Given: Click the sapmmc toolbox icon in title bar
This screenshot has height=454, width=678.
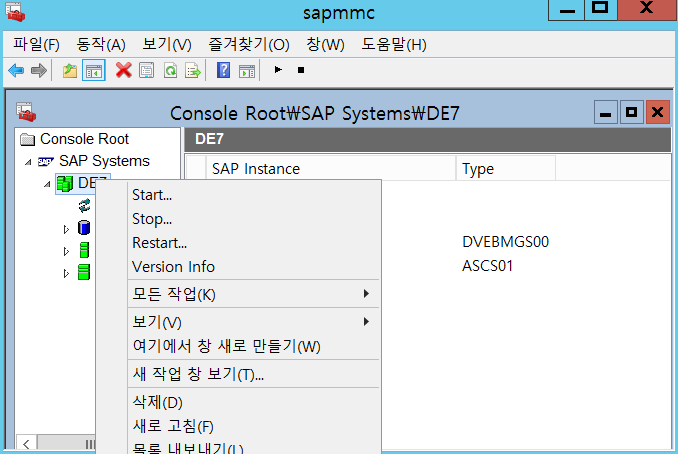Looking at the screenshot, I should 15,12.
